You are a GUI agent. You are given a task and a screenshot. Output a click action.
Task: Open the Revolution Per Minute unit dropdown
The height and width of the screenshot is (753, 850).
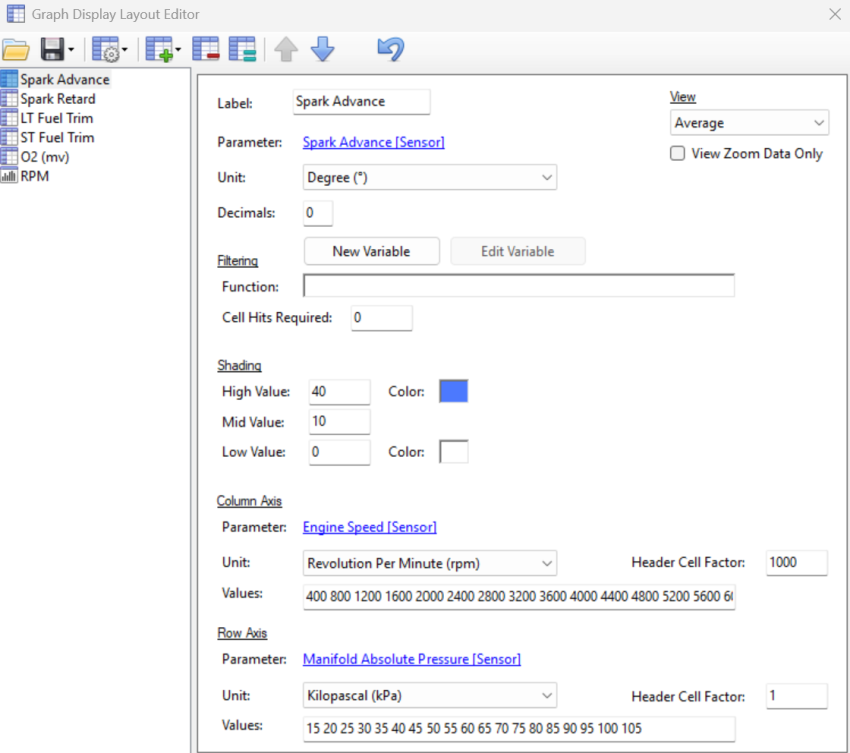(429, 564)
